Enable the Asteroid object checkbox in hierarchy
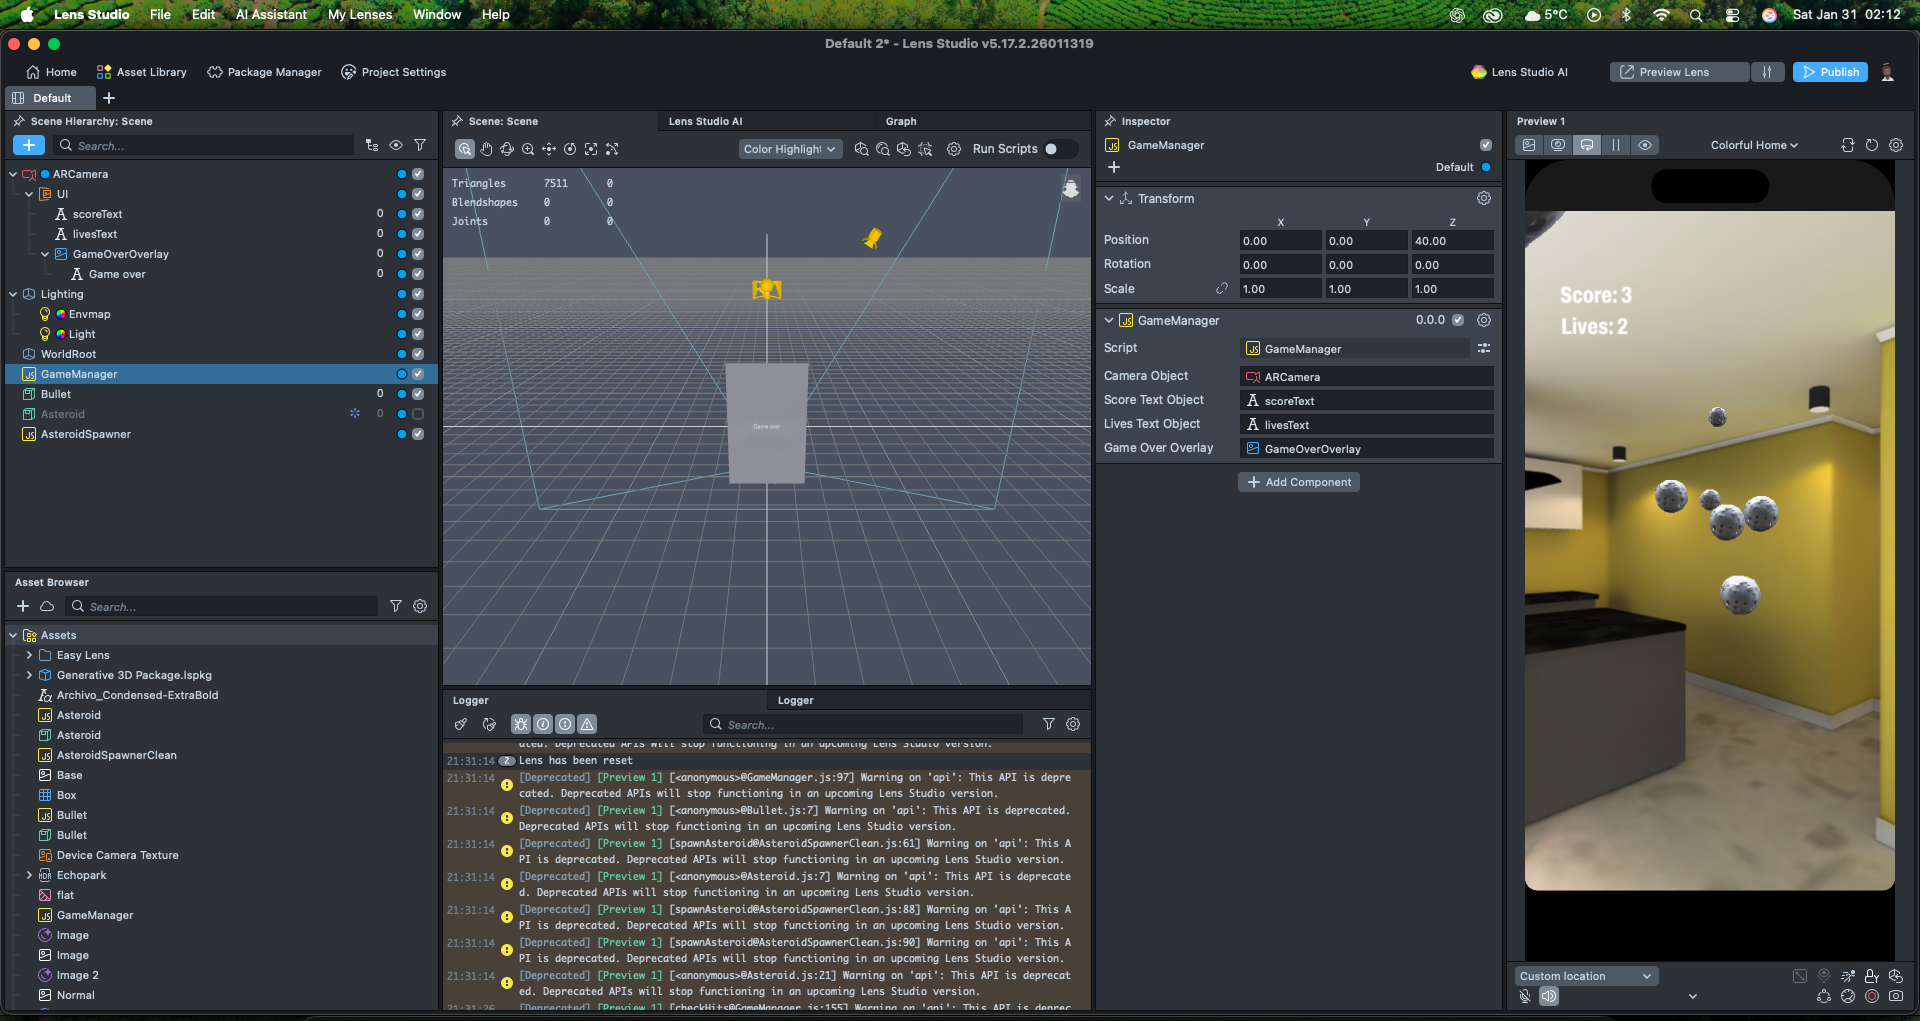This screenshot has height=1021, width=1920. (418, 414)
